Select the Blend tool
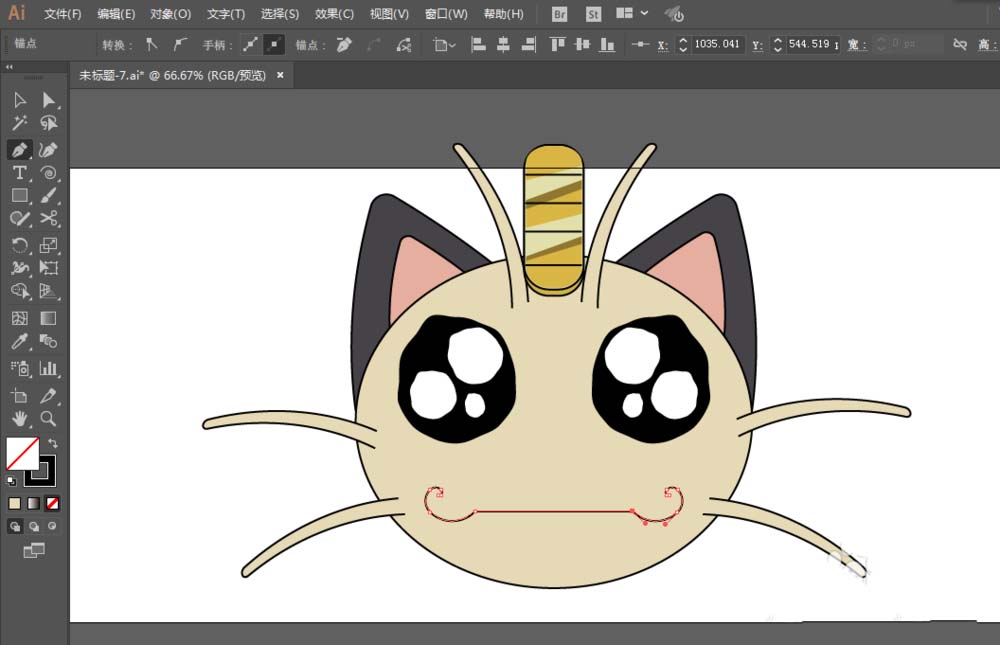Viewport: 1000px width, 645px height. coord(48,341)
